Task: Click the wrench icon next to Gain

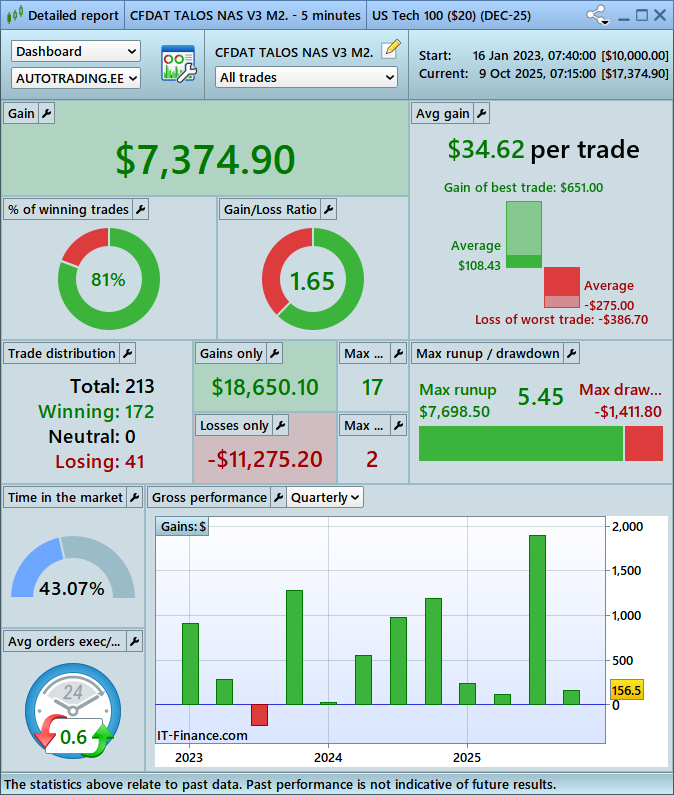Action: coord(47,114)
